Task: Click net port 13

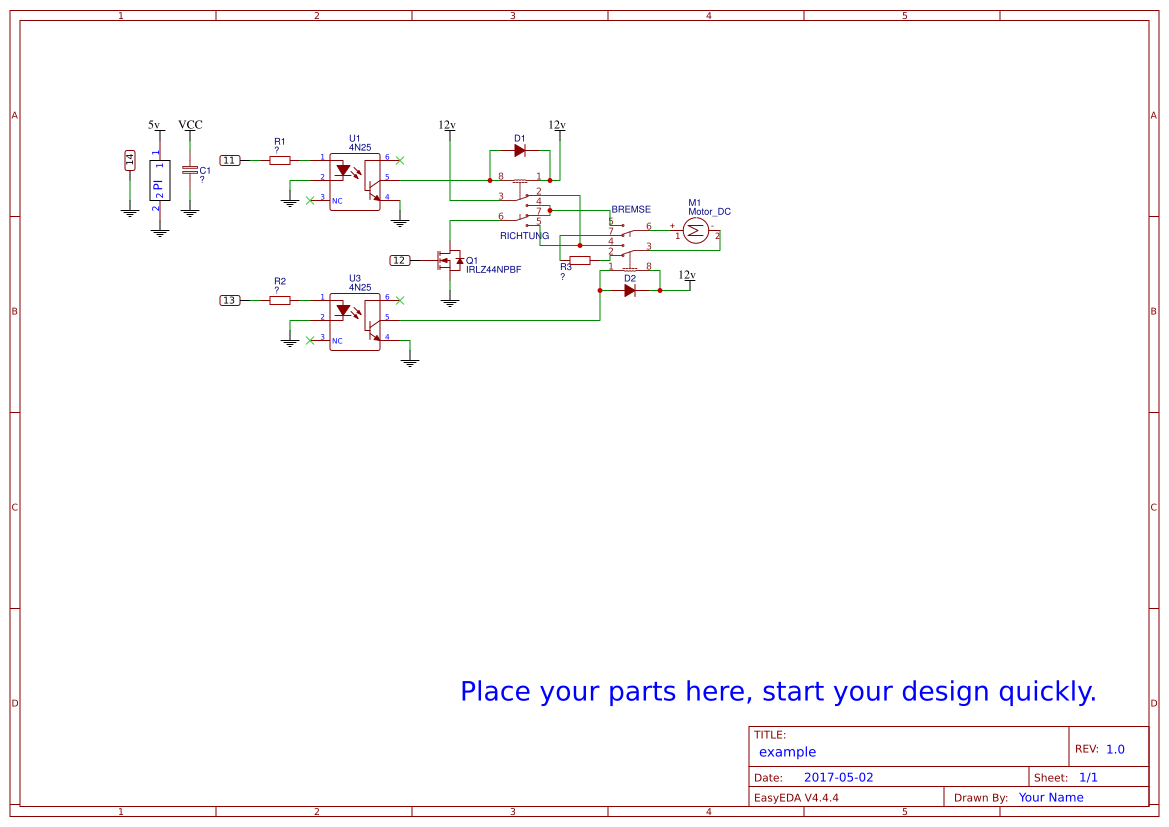Action: pos(230,301)
